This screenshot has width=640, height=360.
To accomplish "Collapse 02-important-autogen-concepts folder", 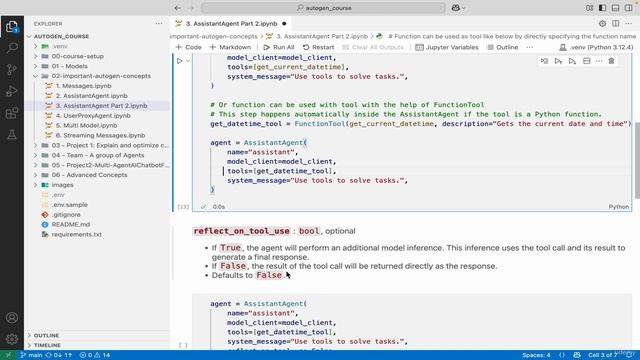I will (x=101, y=76).
